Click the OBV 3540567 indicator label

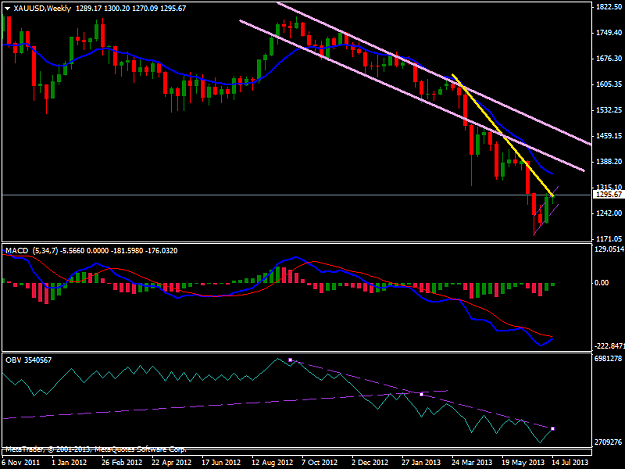(28, 360)
